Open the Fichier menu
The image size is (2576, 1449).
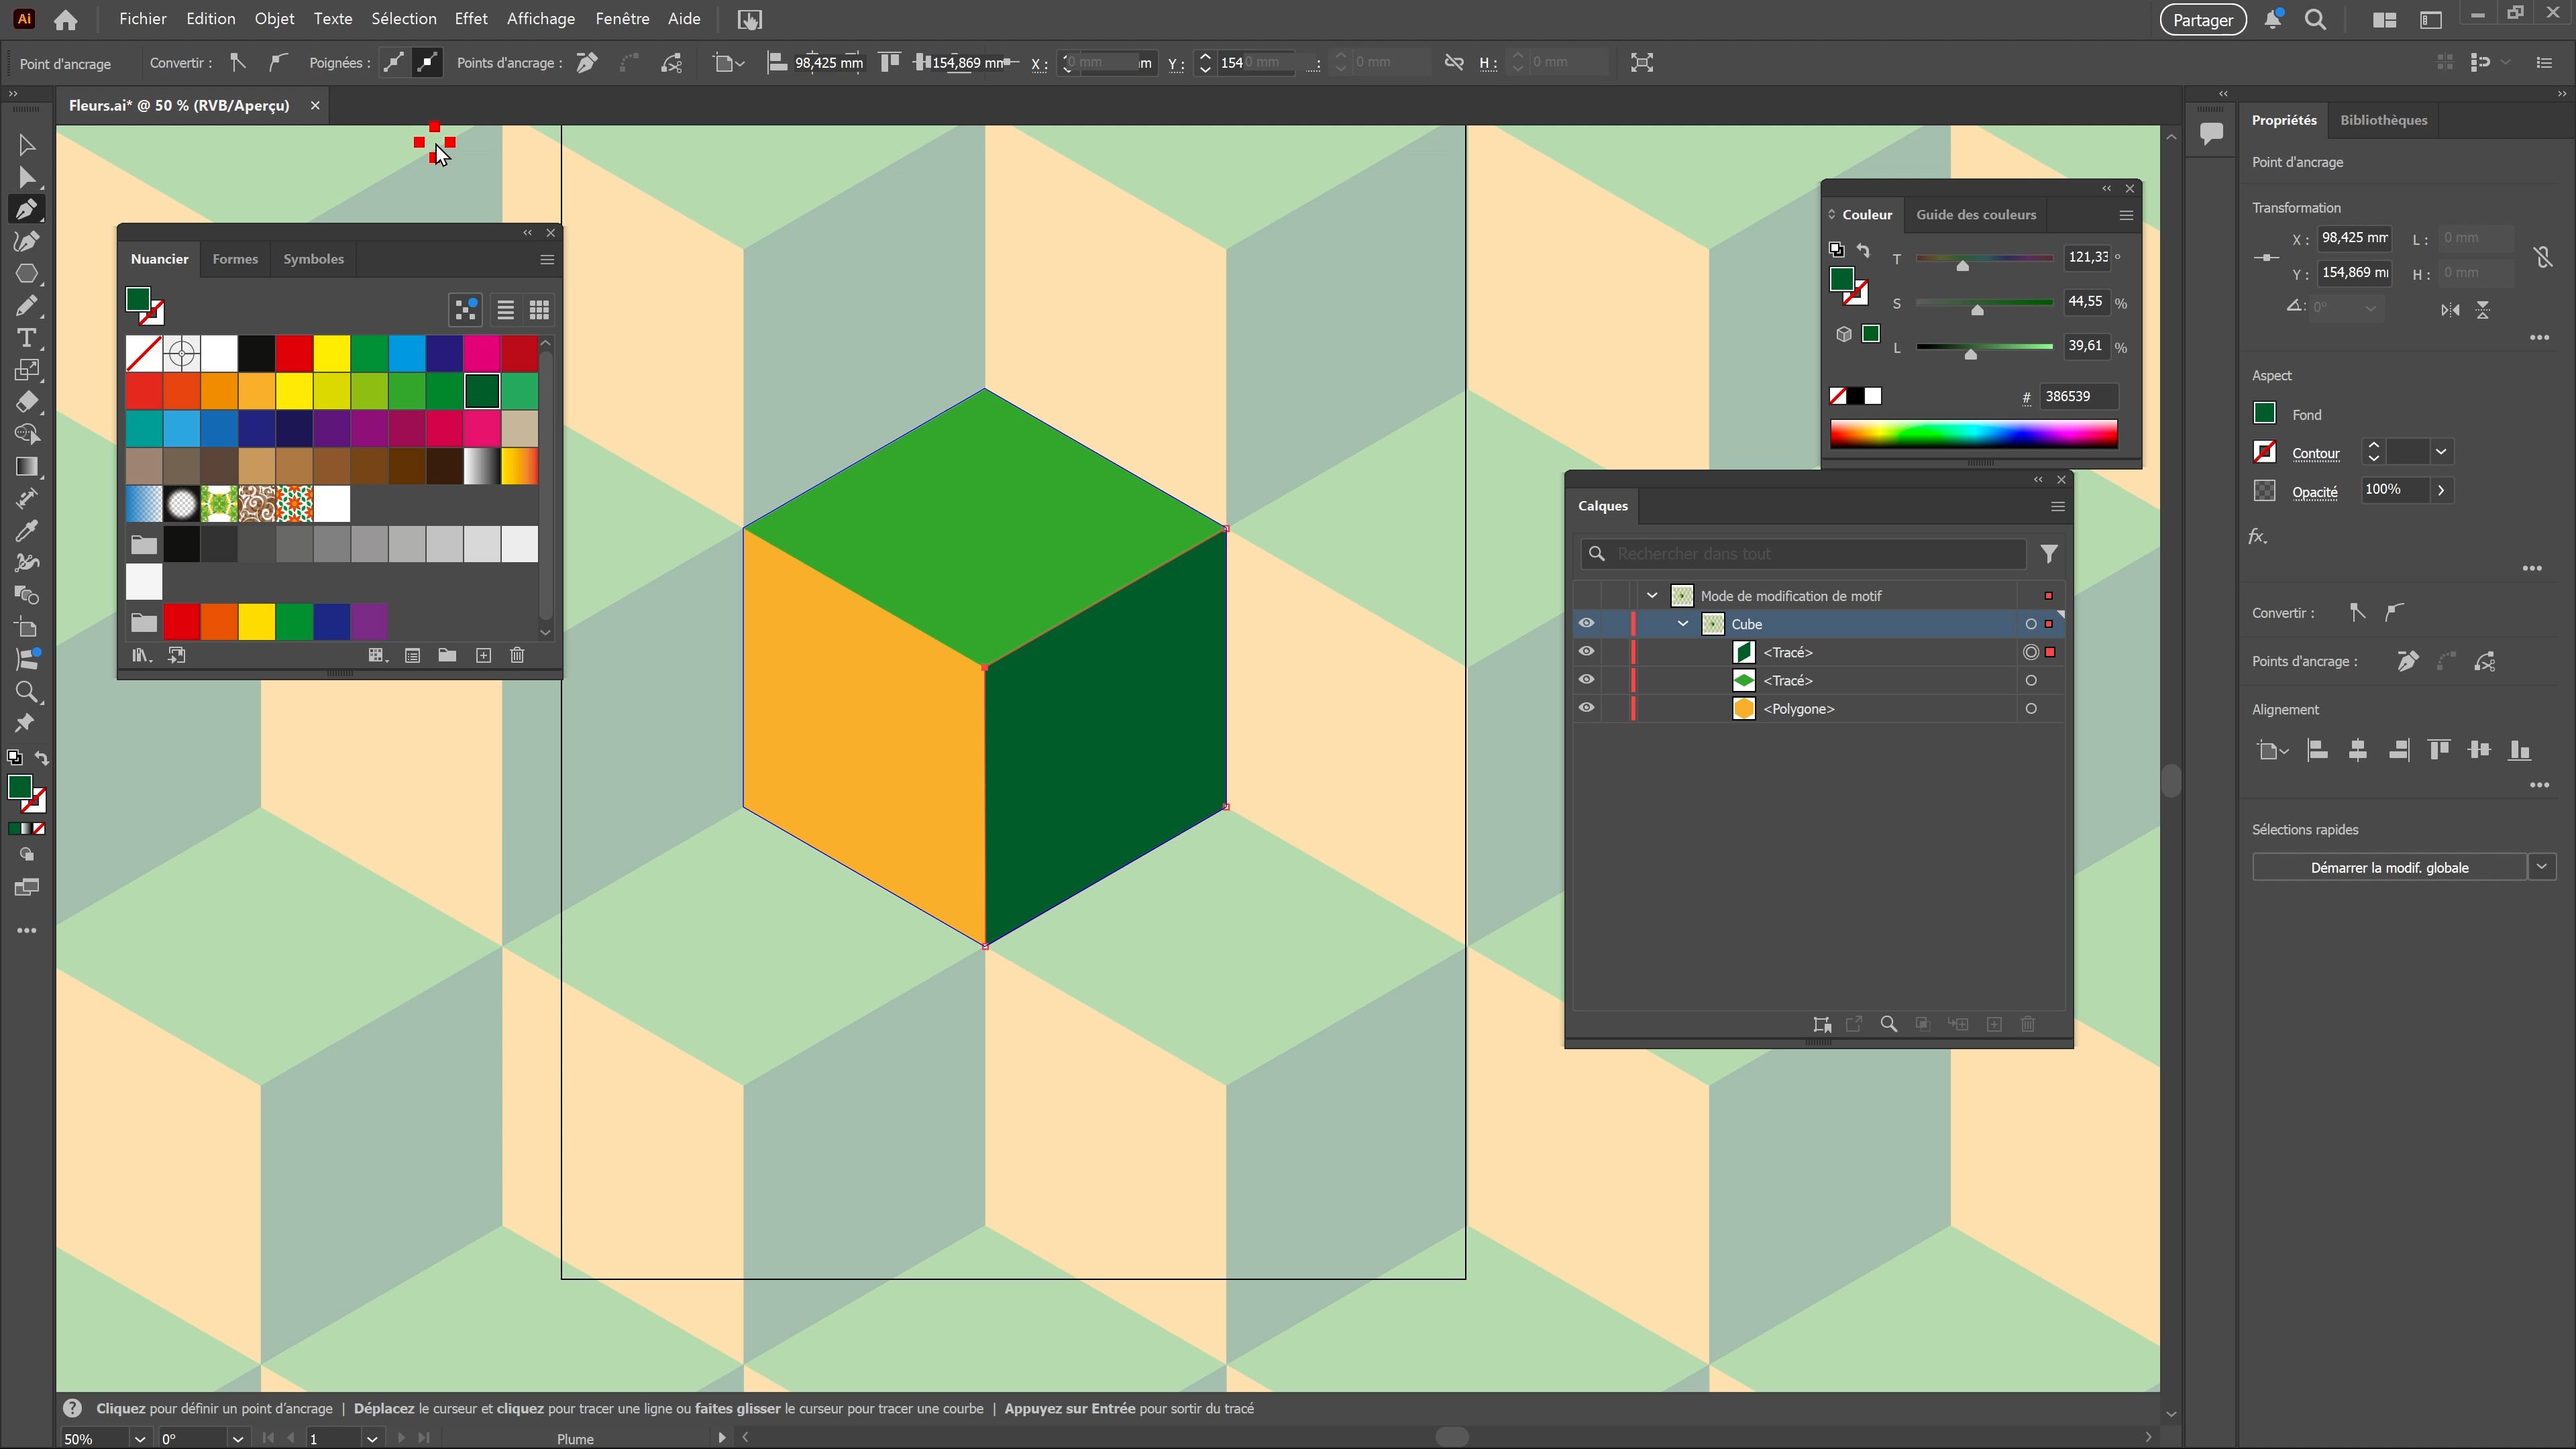(x=142, y=19)
